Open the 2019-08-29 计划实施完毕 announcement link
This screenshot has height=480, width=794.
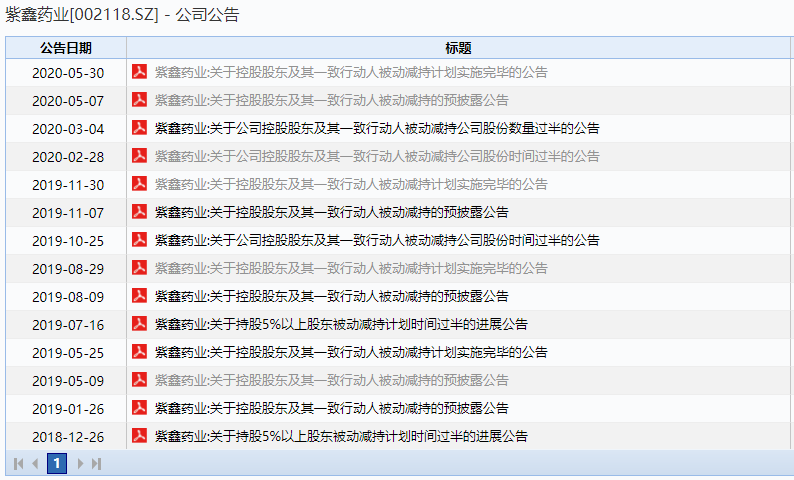[351, 268]
